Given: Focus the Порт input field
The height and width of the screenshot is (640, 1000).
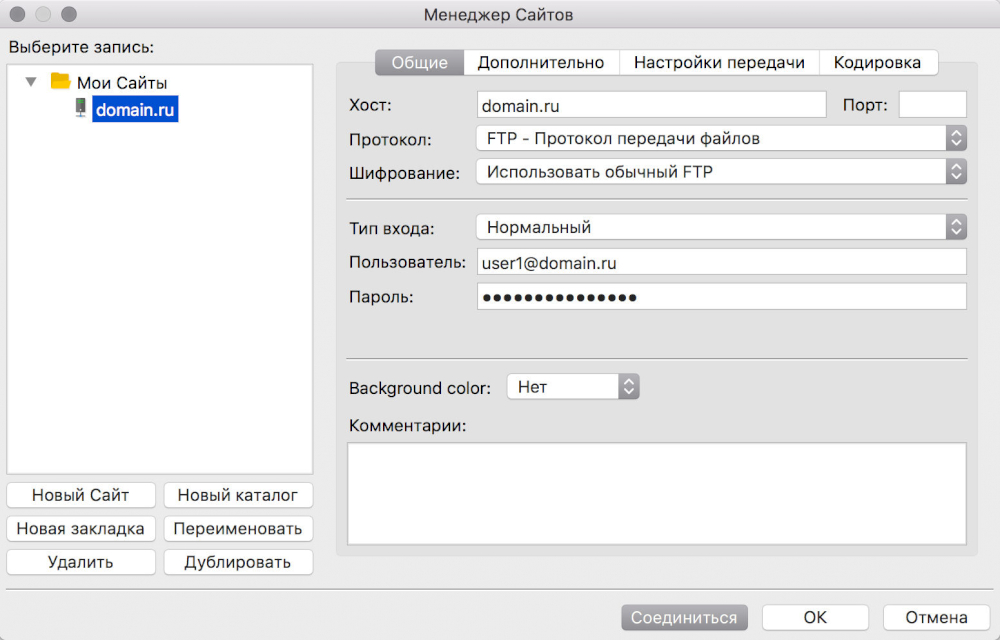Looking at the screenshot, I should pyautogui.click(x=932, y=105).
